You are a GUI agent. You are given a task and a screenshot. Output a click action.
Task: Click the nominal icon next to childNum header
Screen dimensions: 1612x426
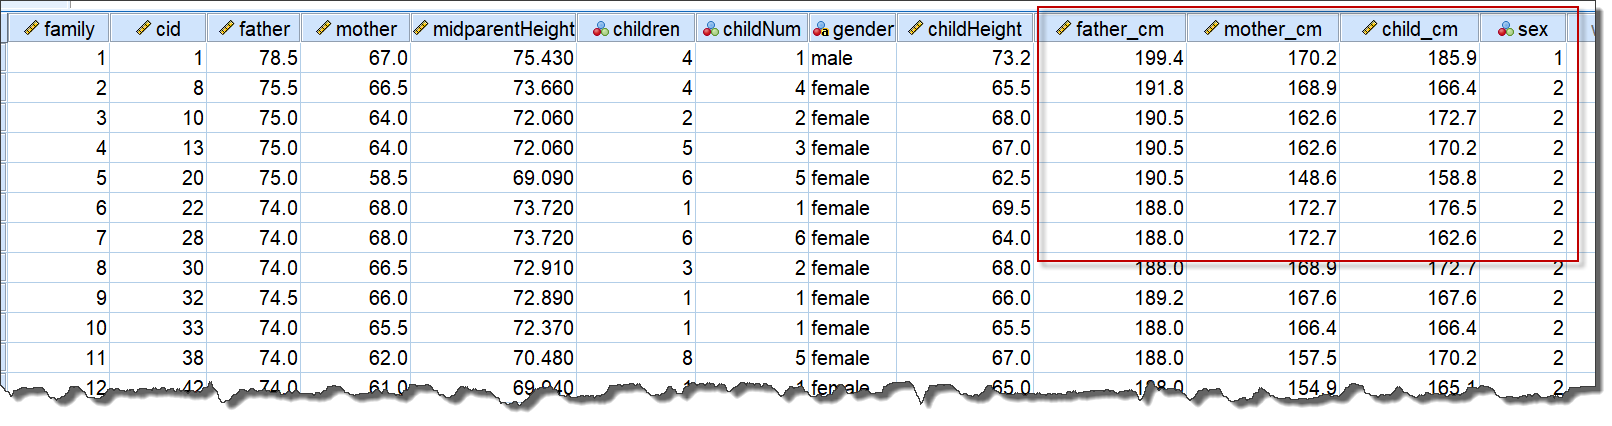coord(710,29)
